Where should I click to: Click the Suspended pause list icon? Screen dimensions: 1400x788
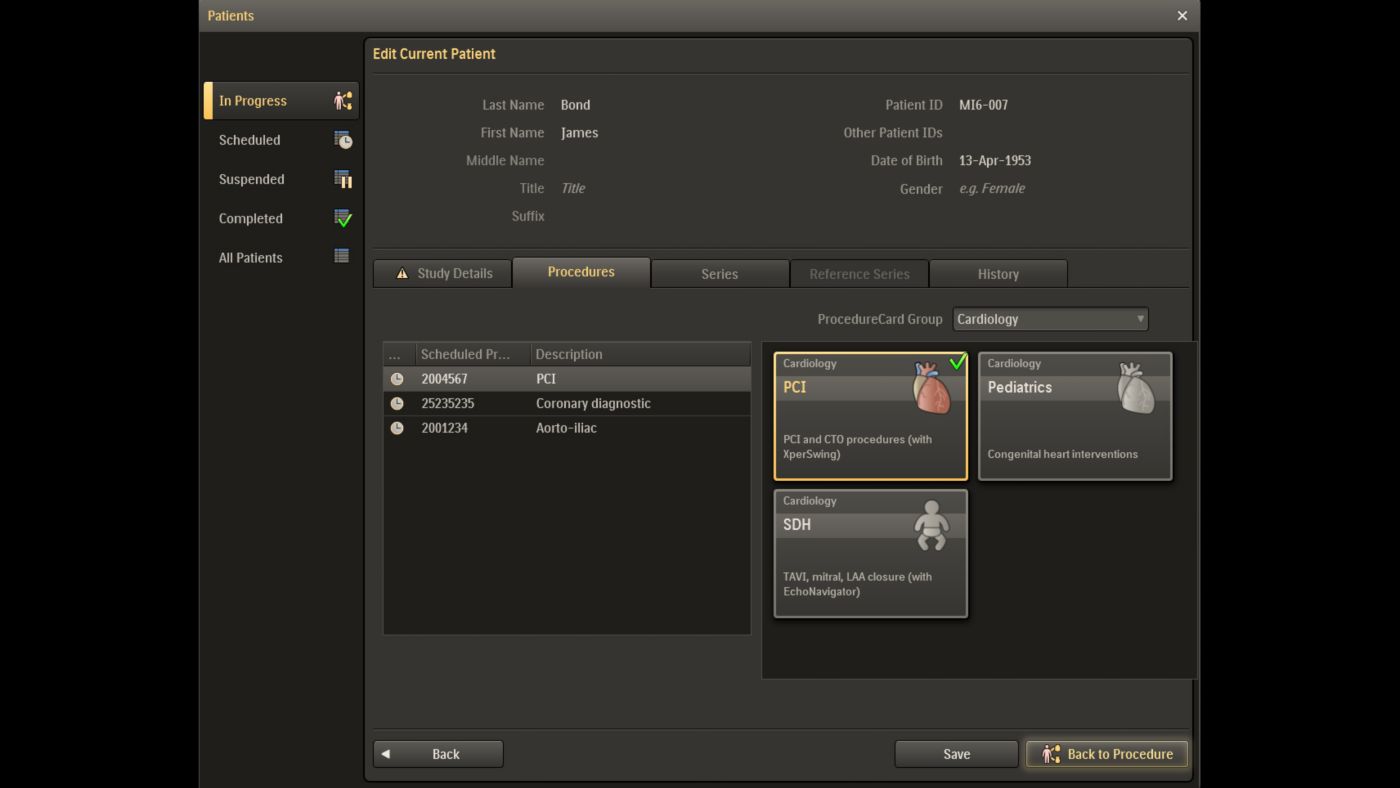click(x=343, y=179)
